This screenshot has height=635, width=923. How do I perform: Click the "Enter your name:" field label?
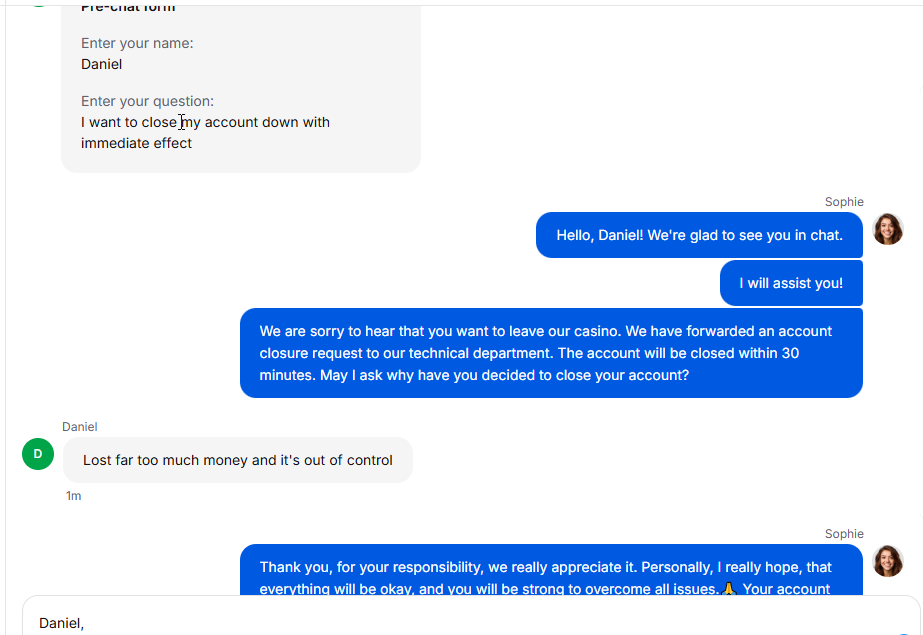click(x=137, y=43)
